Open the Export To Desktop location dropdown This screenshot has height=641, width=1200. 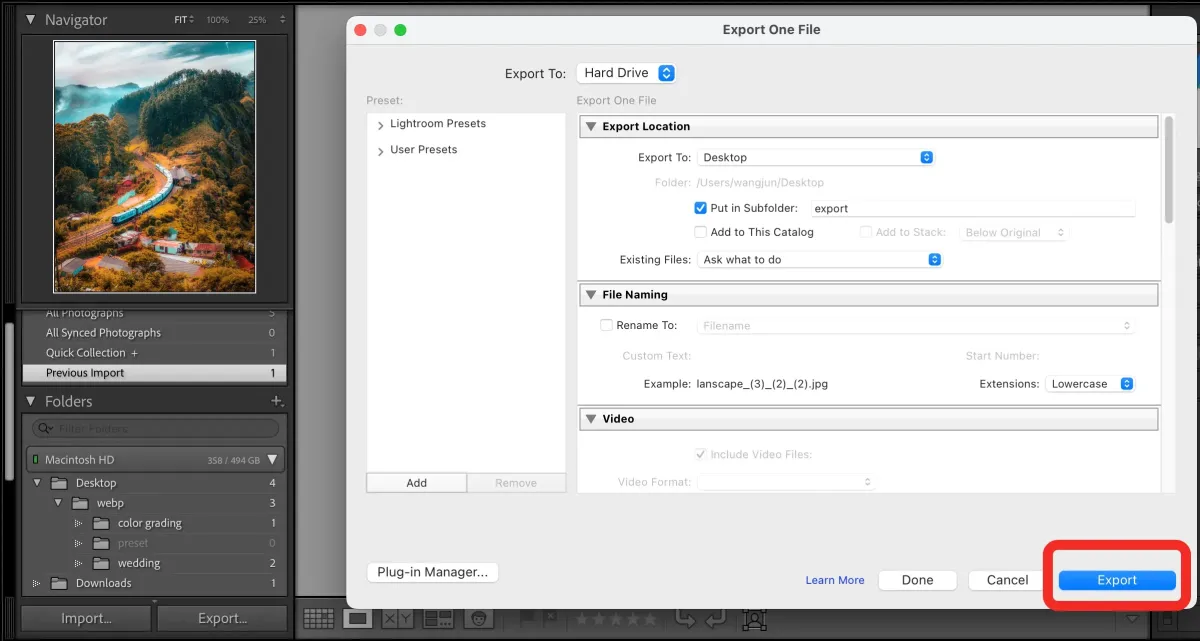(x=816, y=157)
